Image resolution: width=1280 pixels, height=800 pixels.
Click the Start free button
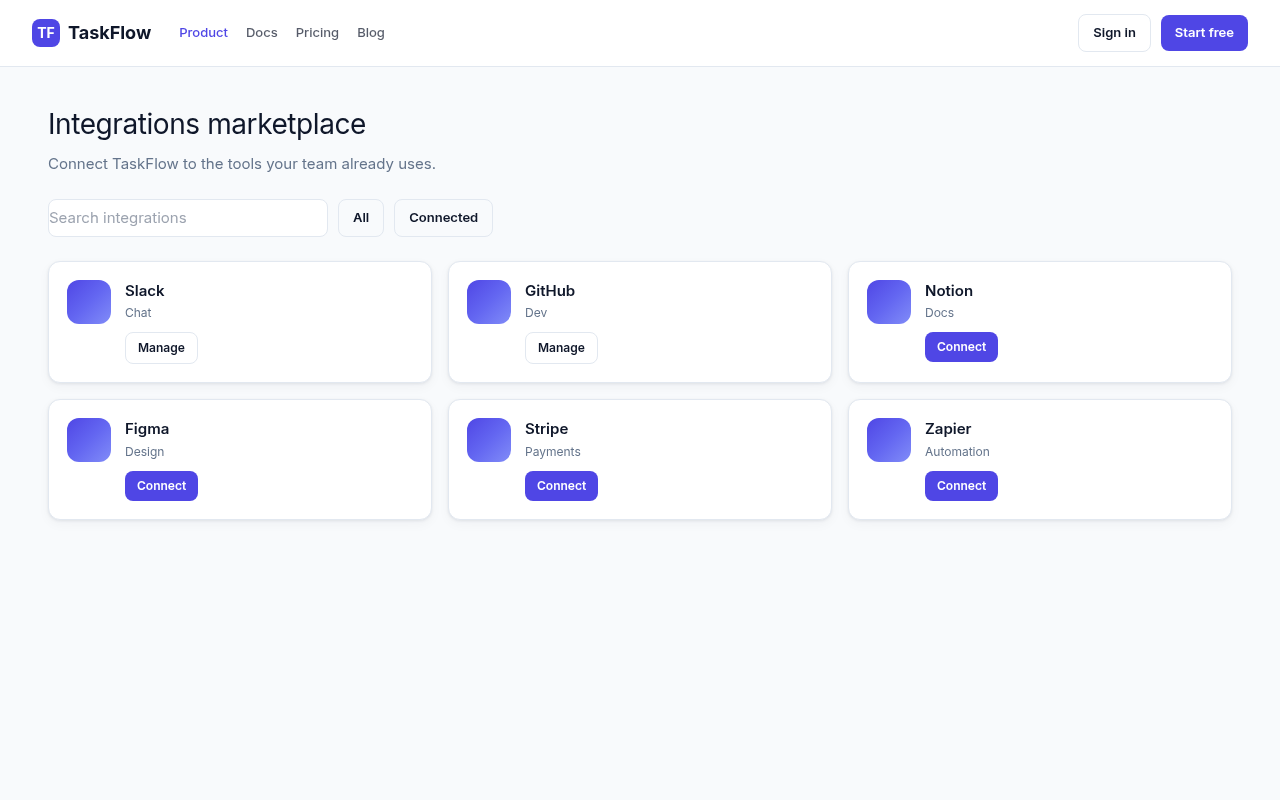(1204, 33)
